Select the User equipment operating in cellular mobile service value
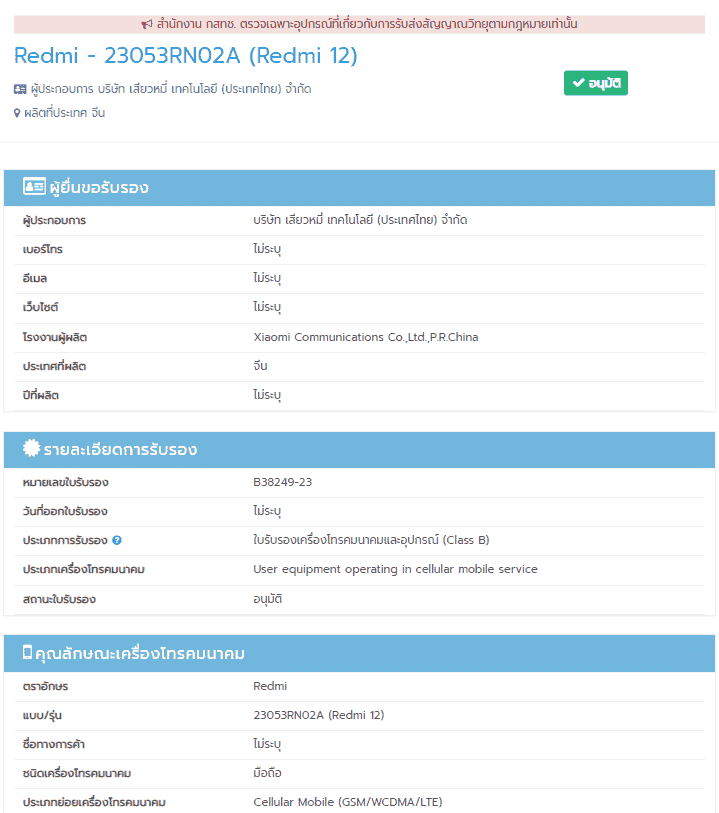Image resolution: width=719 pixels, height=813 pixels. click(x=395, y=569)
